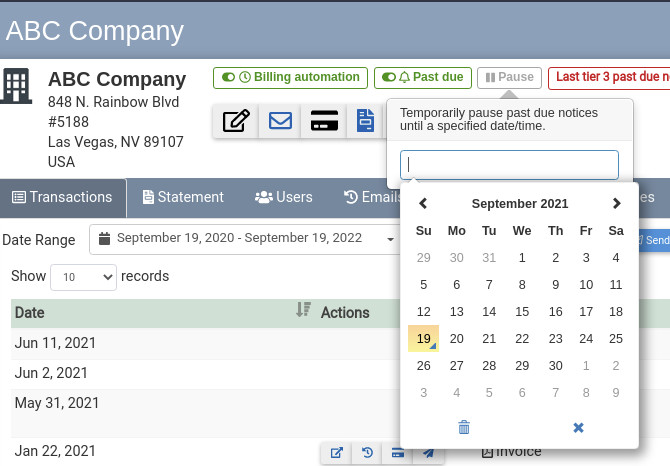
Task: Select September 19 in the calendar
Action: (424, 339)
